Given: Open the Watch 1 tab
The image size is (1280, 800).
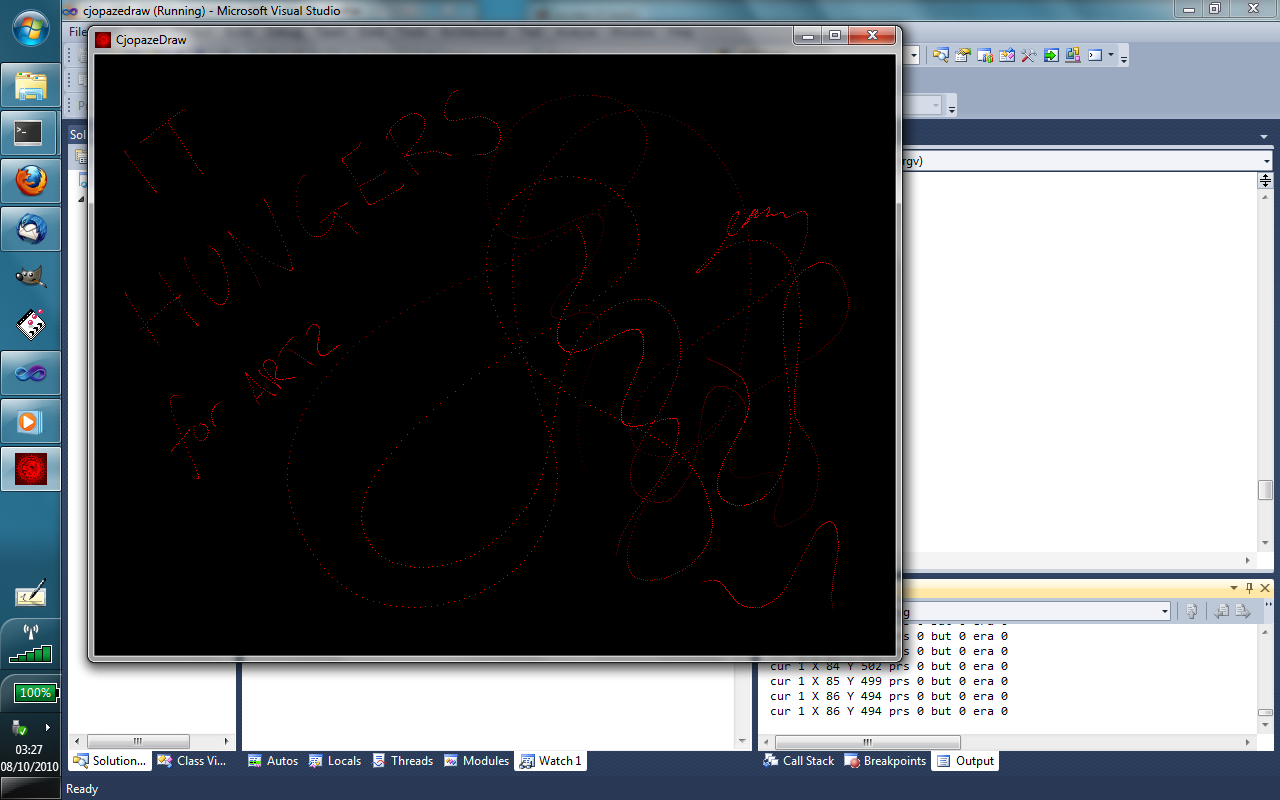Looking at the screenshot, I should pyautogui.click(x=550, y=761).
